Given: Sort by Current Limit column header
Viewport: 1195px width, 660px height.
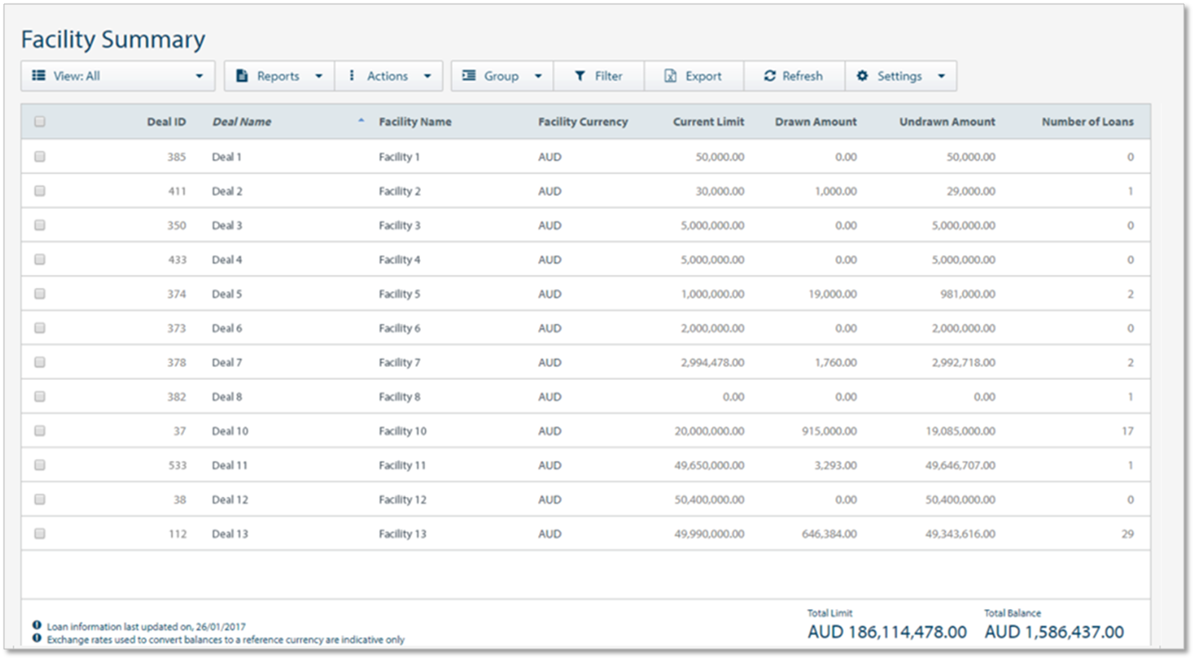Looking at the screenshot, I should [x=708, y=122].
